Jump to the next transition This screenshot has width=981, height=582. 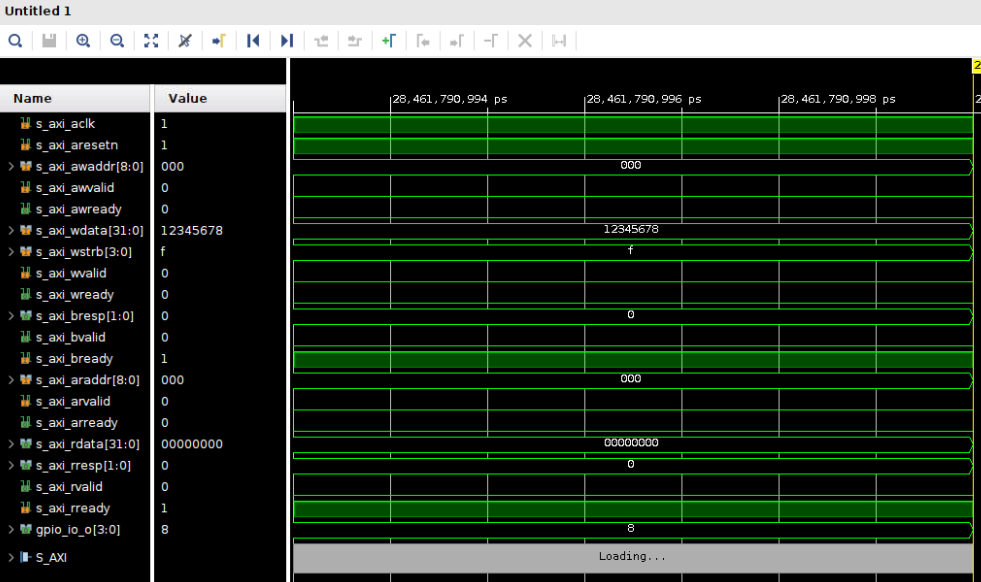355,41
